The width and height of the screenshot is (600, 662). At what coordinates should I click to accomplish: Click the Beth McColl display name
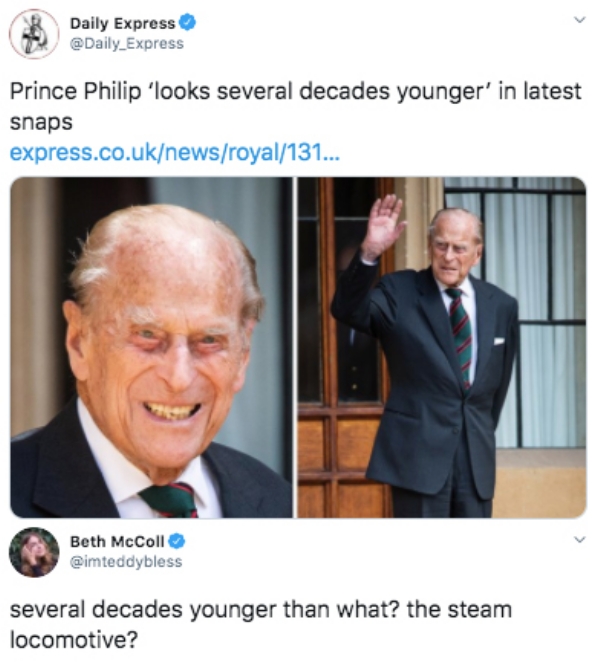tap(117, 541)
